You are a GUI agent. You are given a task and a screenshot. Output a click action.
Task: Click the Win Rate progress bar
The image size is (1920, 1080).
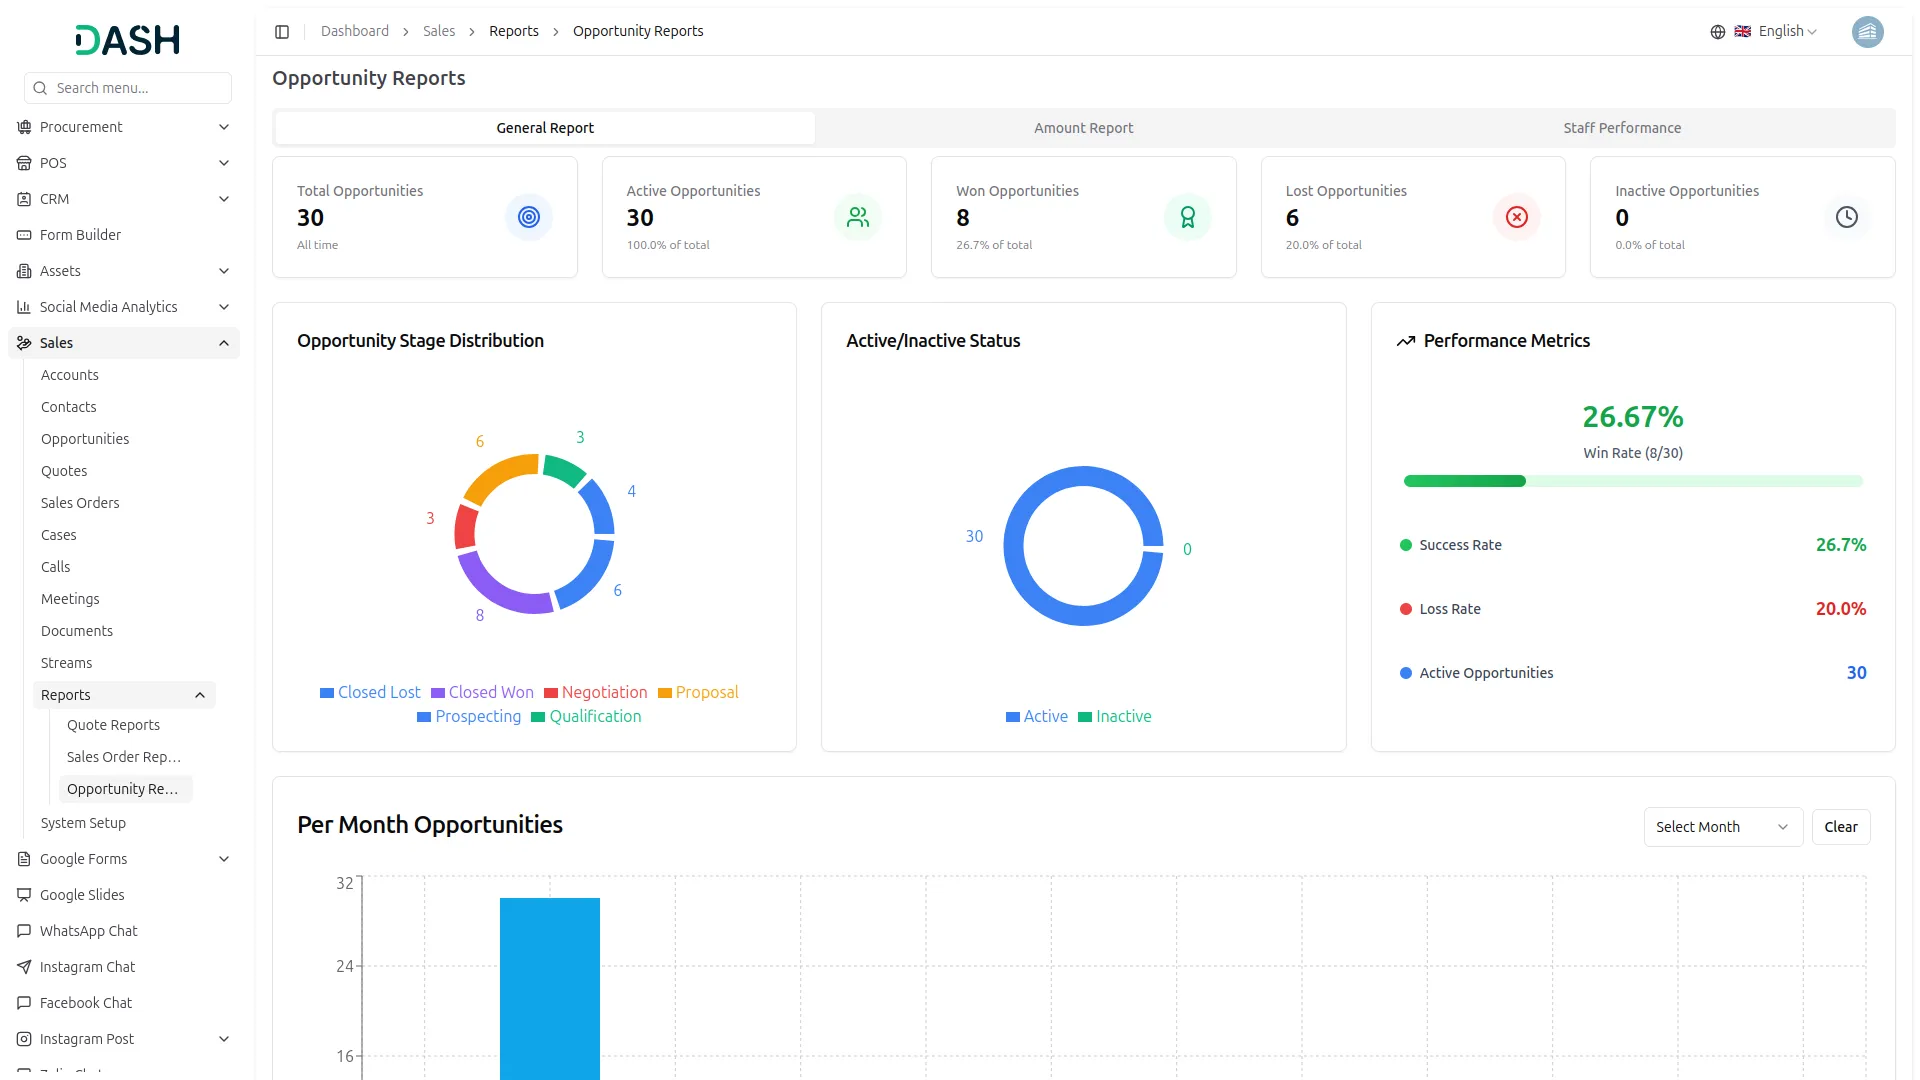1632,482
